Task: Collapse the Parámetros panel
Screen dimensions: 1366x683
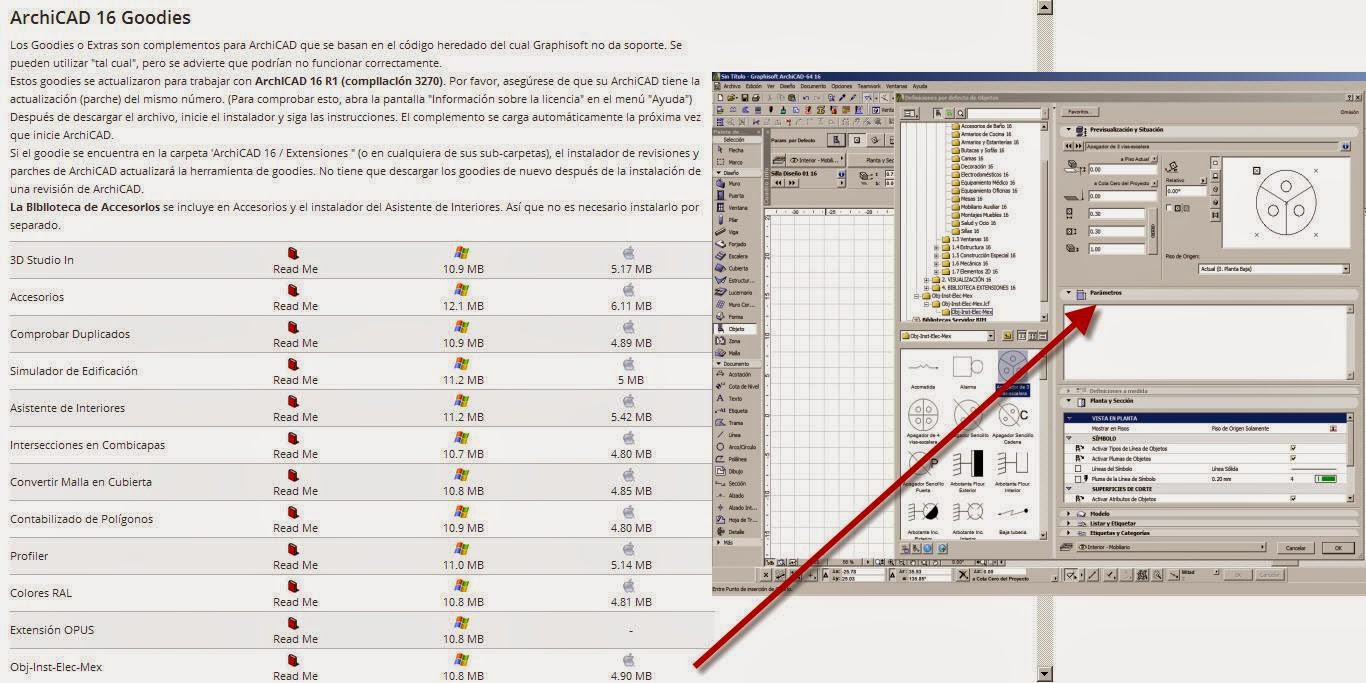Action: 1068,293
